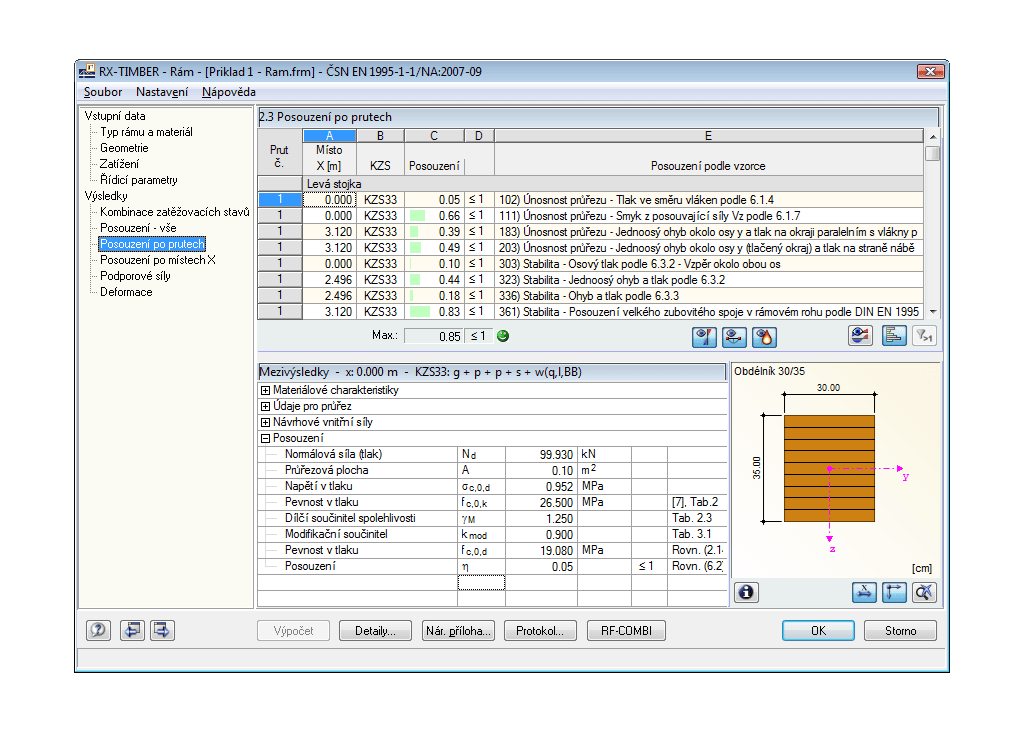Screen dimensions: 1024x733
Task: Click the green ratio bar for 0.49 row
Action: 415,248
